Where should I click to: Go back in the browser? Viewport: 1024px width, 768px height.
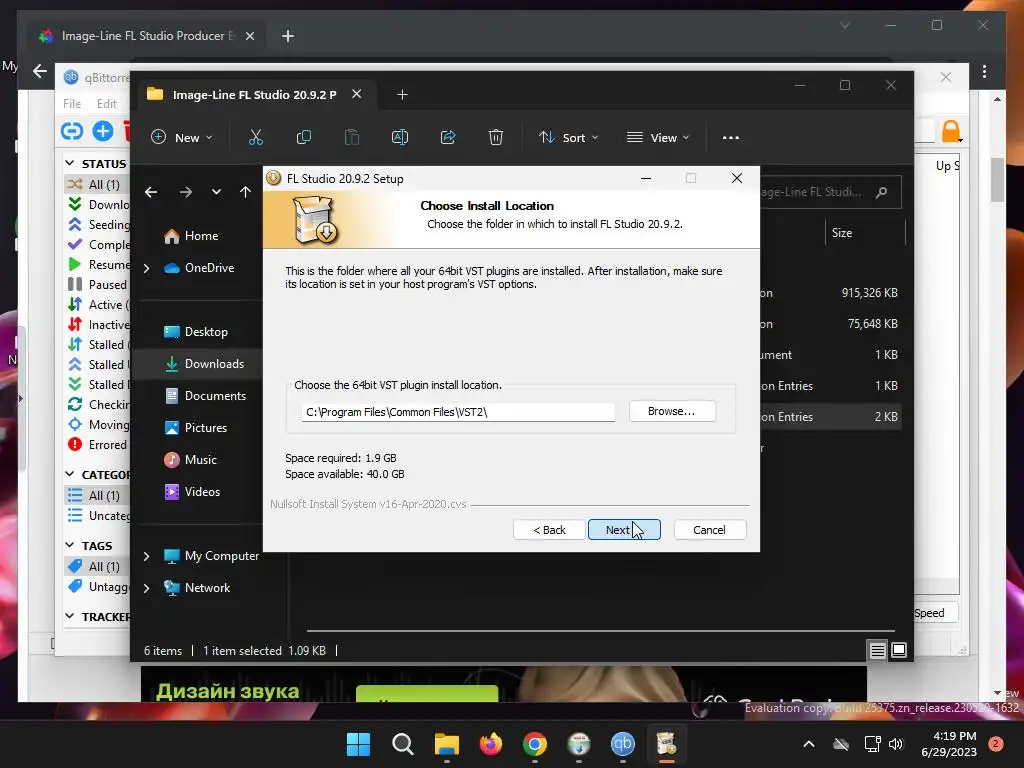coord(40,71)
